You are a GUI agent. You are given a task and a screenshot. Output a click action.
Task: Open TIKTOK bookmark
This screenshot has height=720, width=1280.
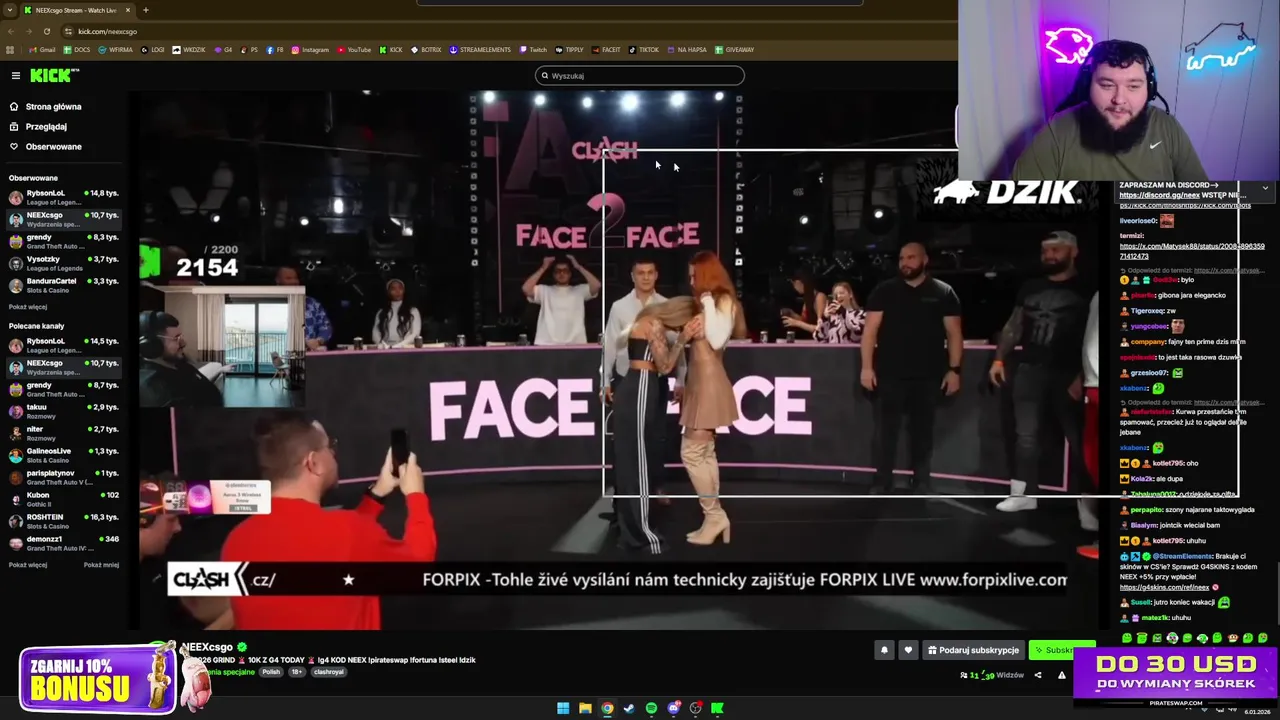click(644, 50)
